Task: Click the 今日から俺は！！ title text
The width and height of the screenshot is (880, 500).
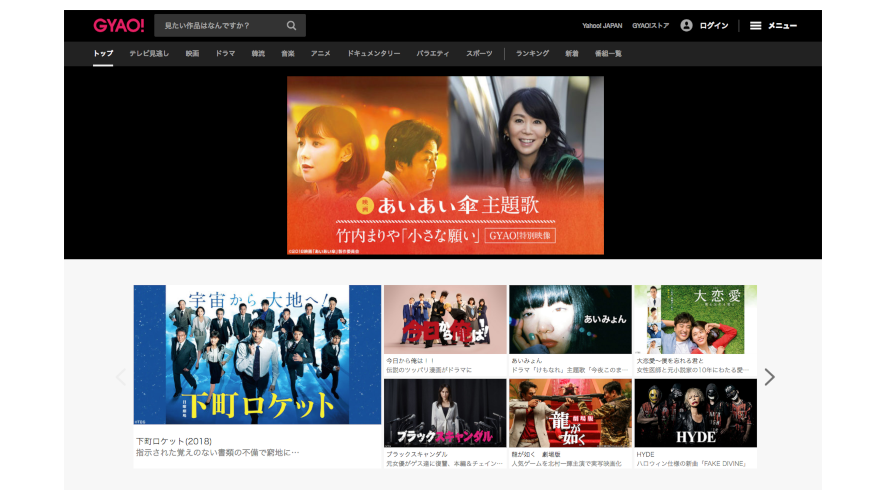Action: 410,361
